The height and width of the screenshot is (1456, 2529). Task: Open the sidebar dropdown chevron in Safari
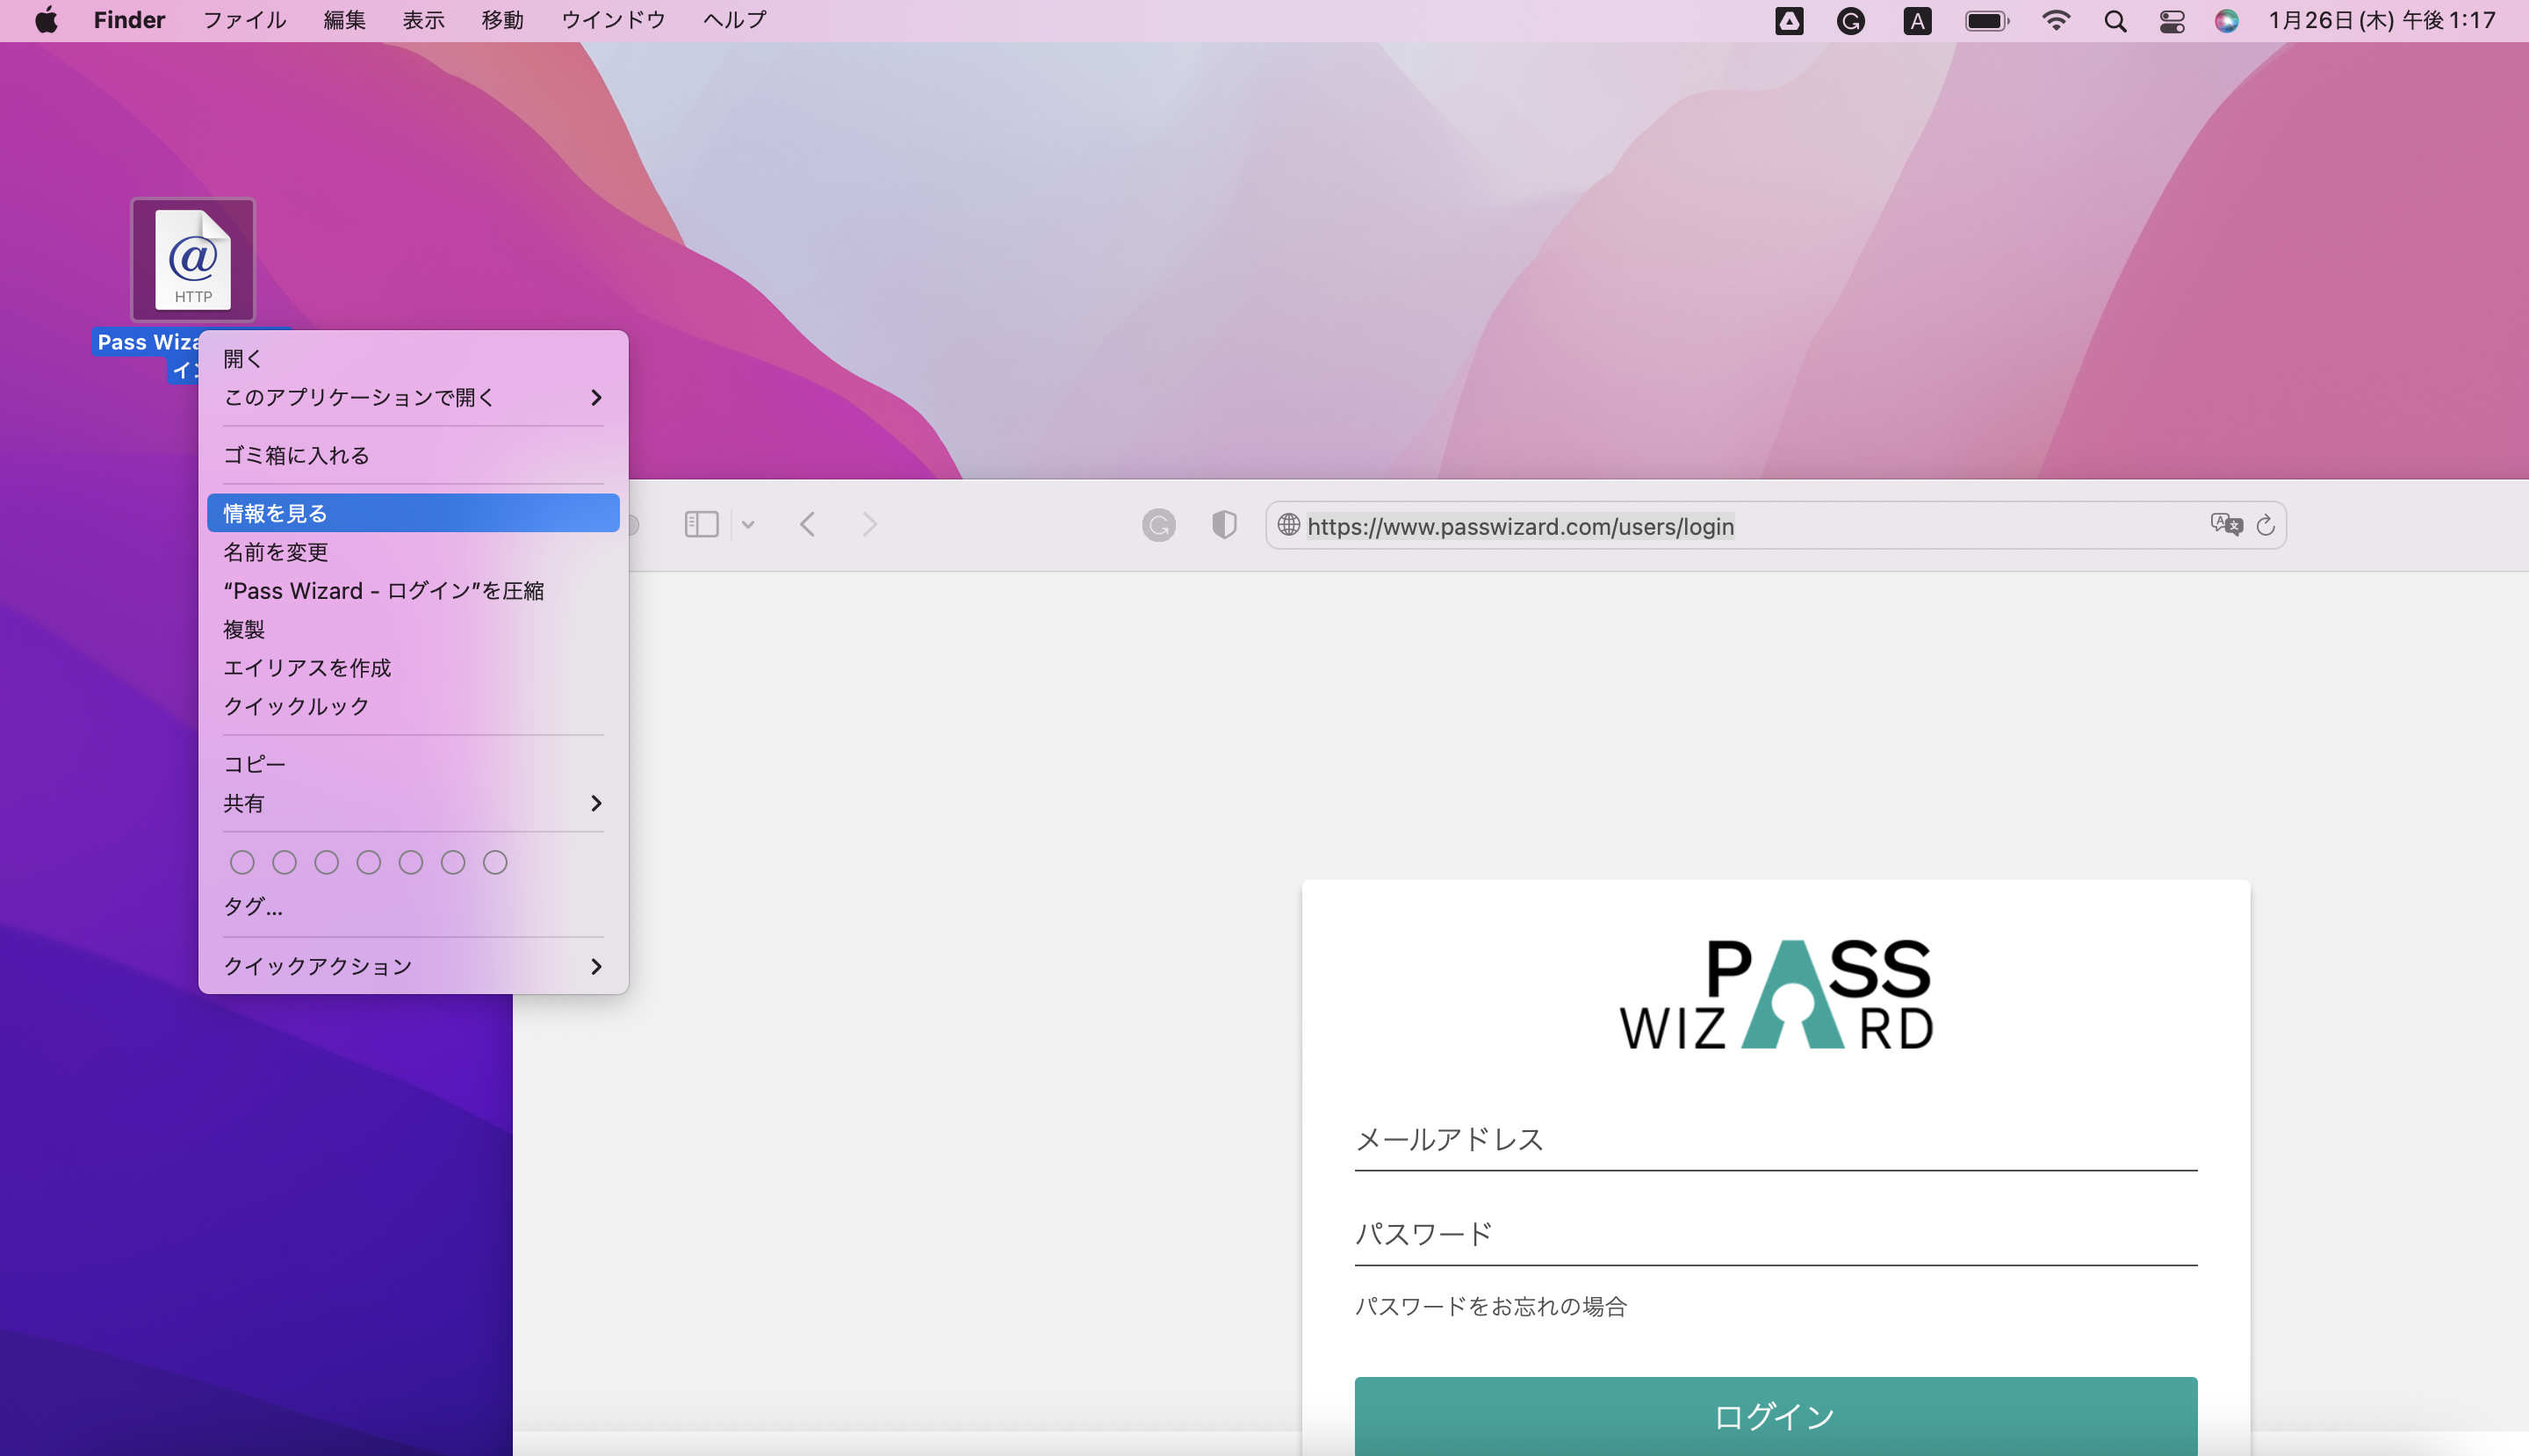coord(747,524)
